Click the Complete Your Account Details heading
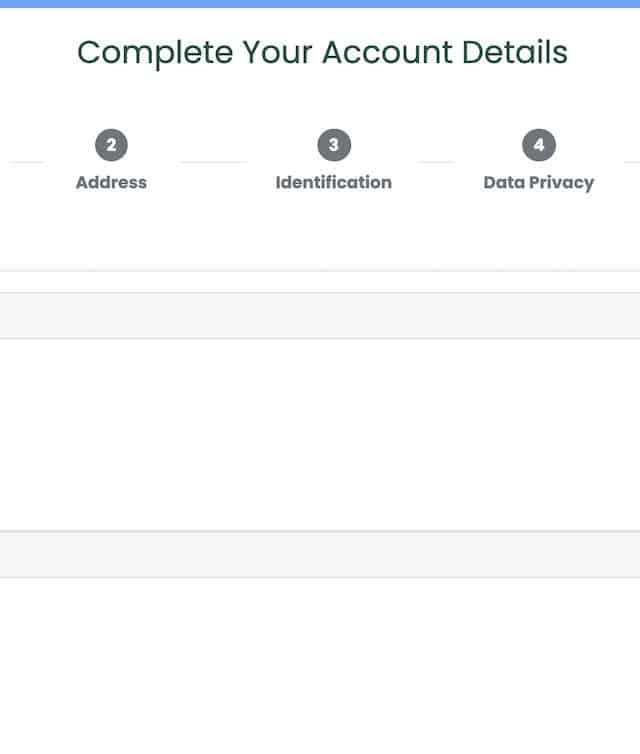This screenshot has width=640, height=754. click(322, 52)
